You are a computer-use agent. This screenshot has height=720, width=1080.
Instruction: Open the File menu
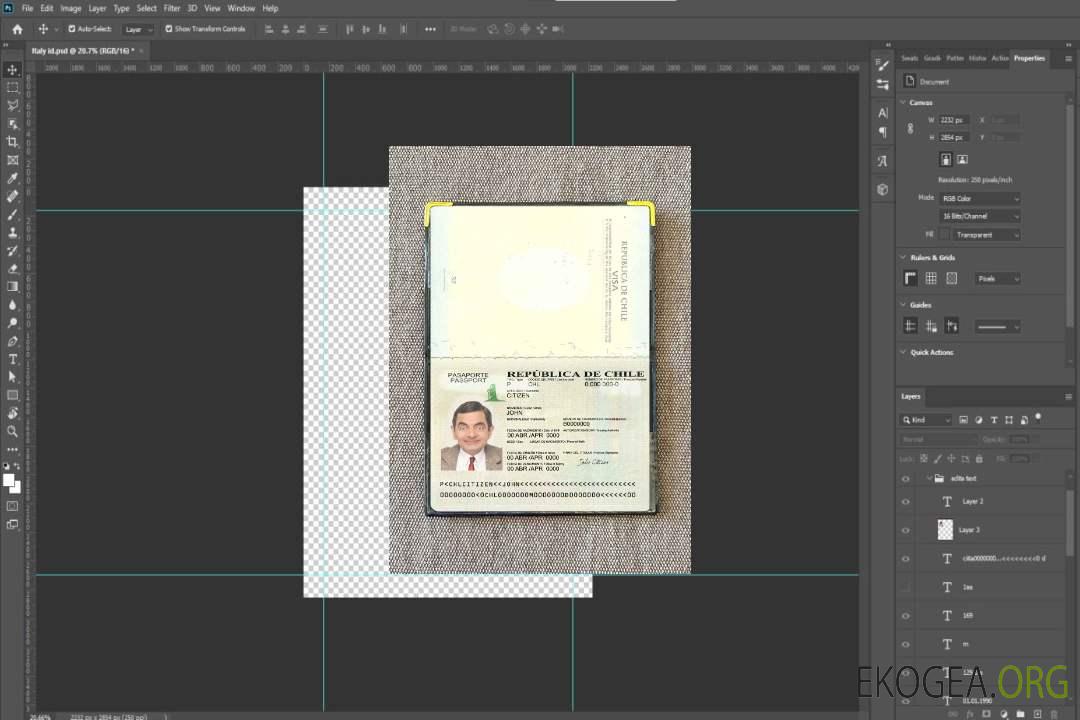click(28, 8)
